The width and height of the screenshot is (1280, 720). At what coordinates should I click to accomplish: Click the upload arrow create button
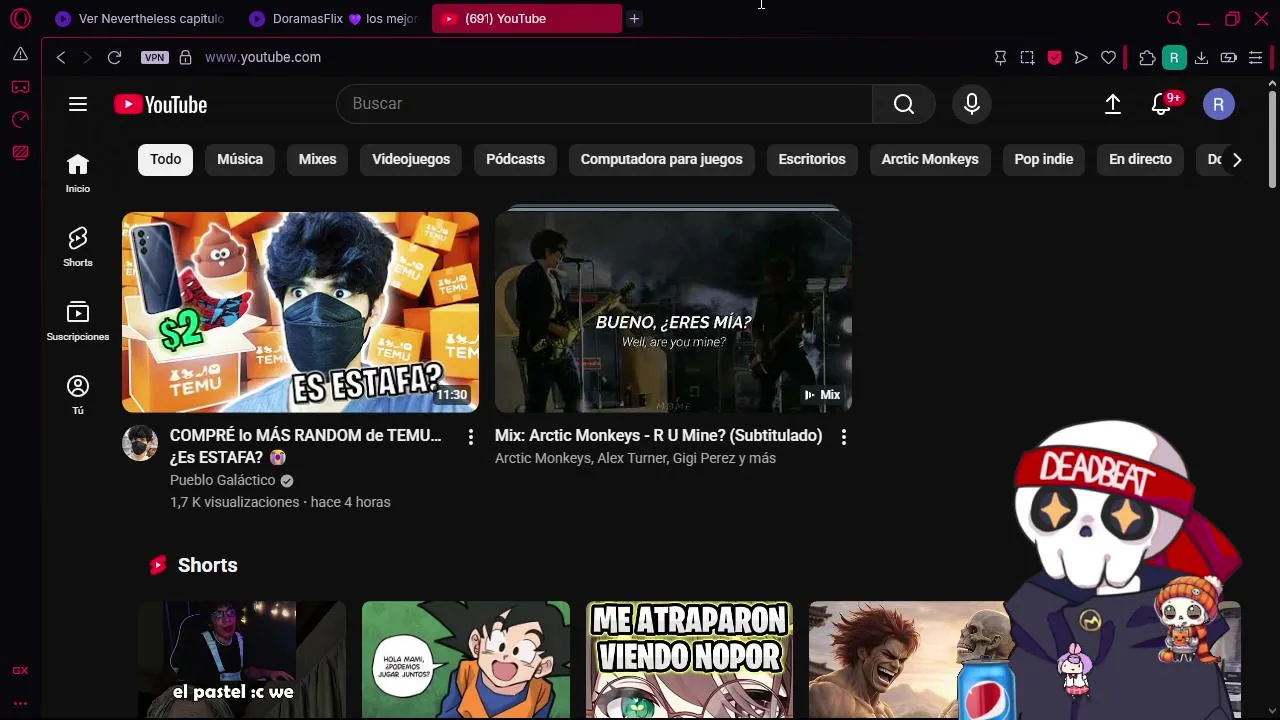[1113, 104]
